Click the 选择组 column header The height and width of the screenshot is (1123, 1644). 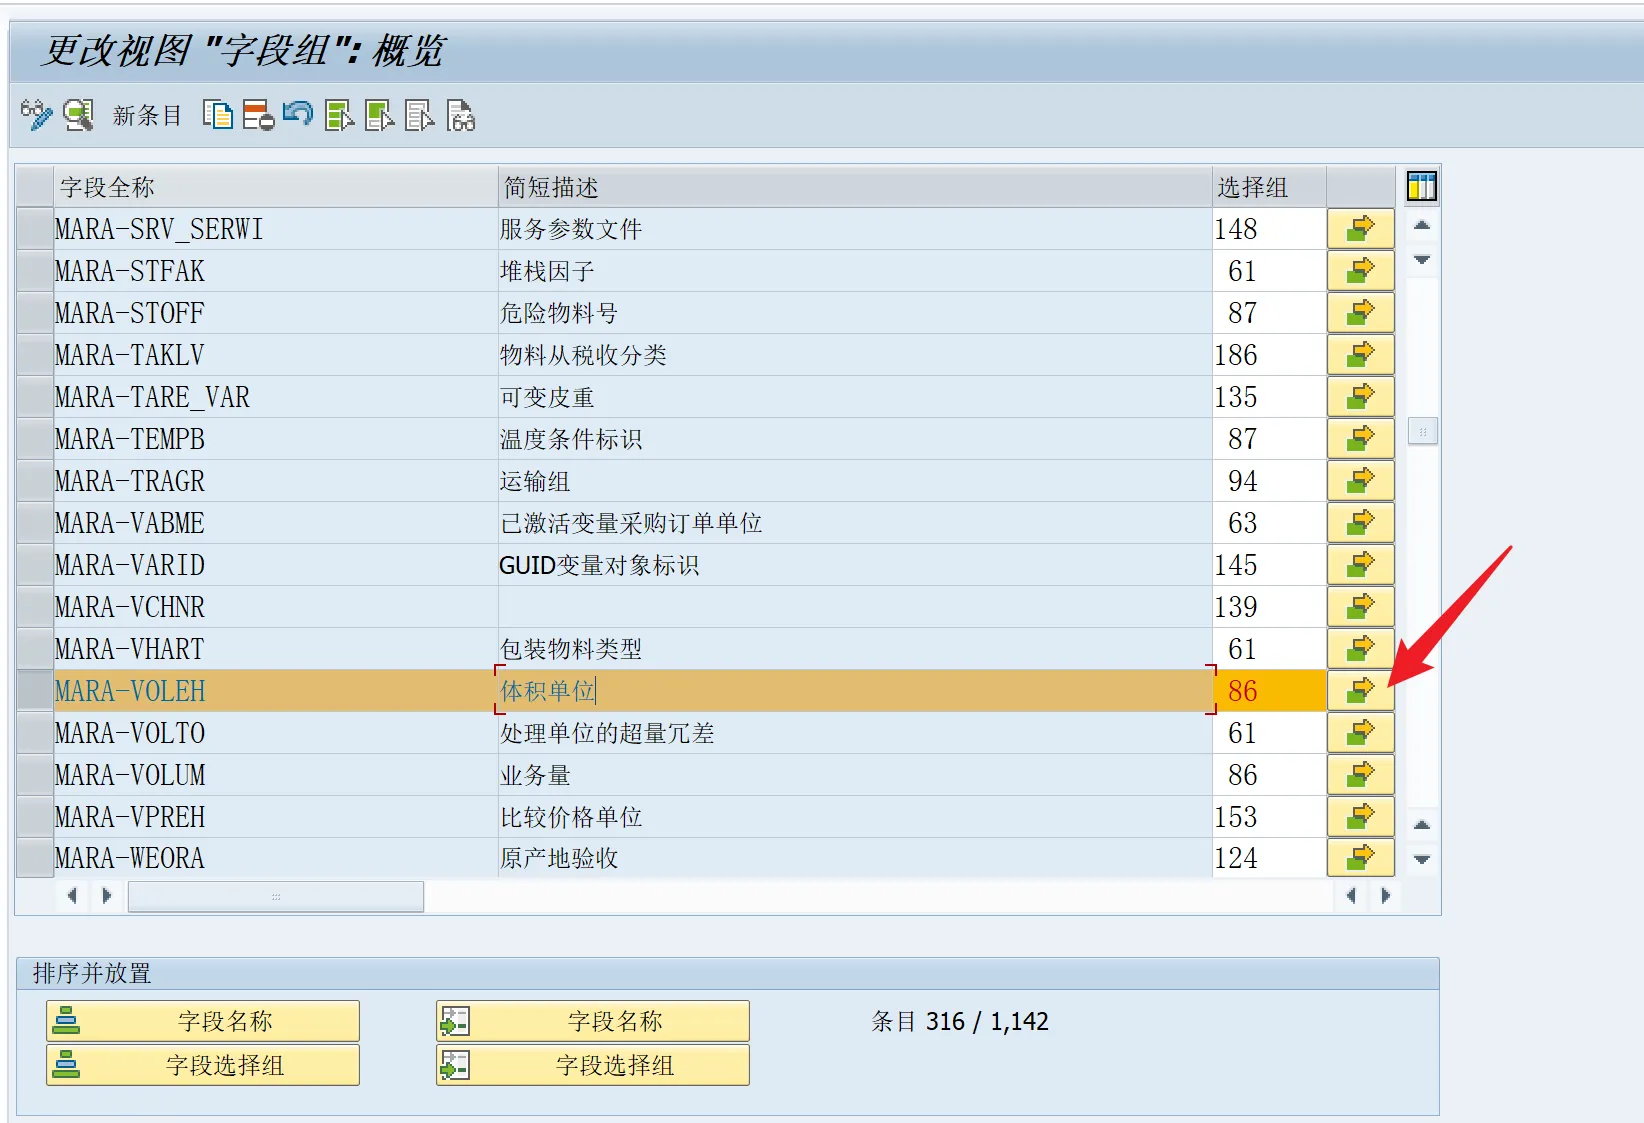pos(1267,187)
